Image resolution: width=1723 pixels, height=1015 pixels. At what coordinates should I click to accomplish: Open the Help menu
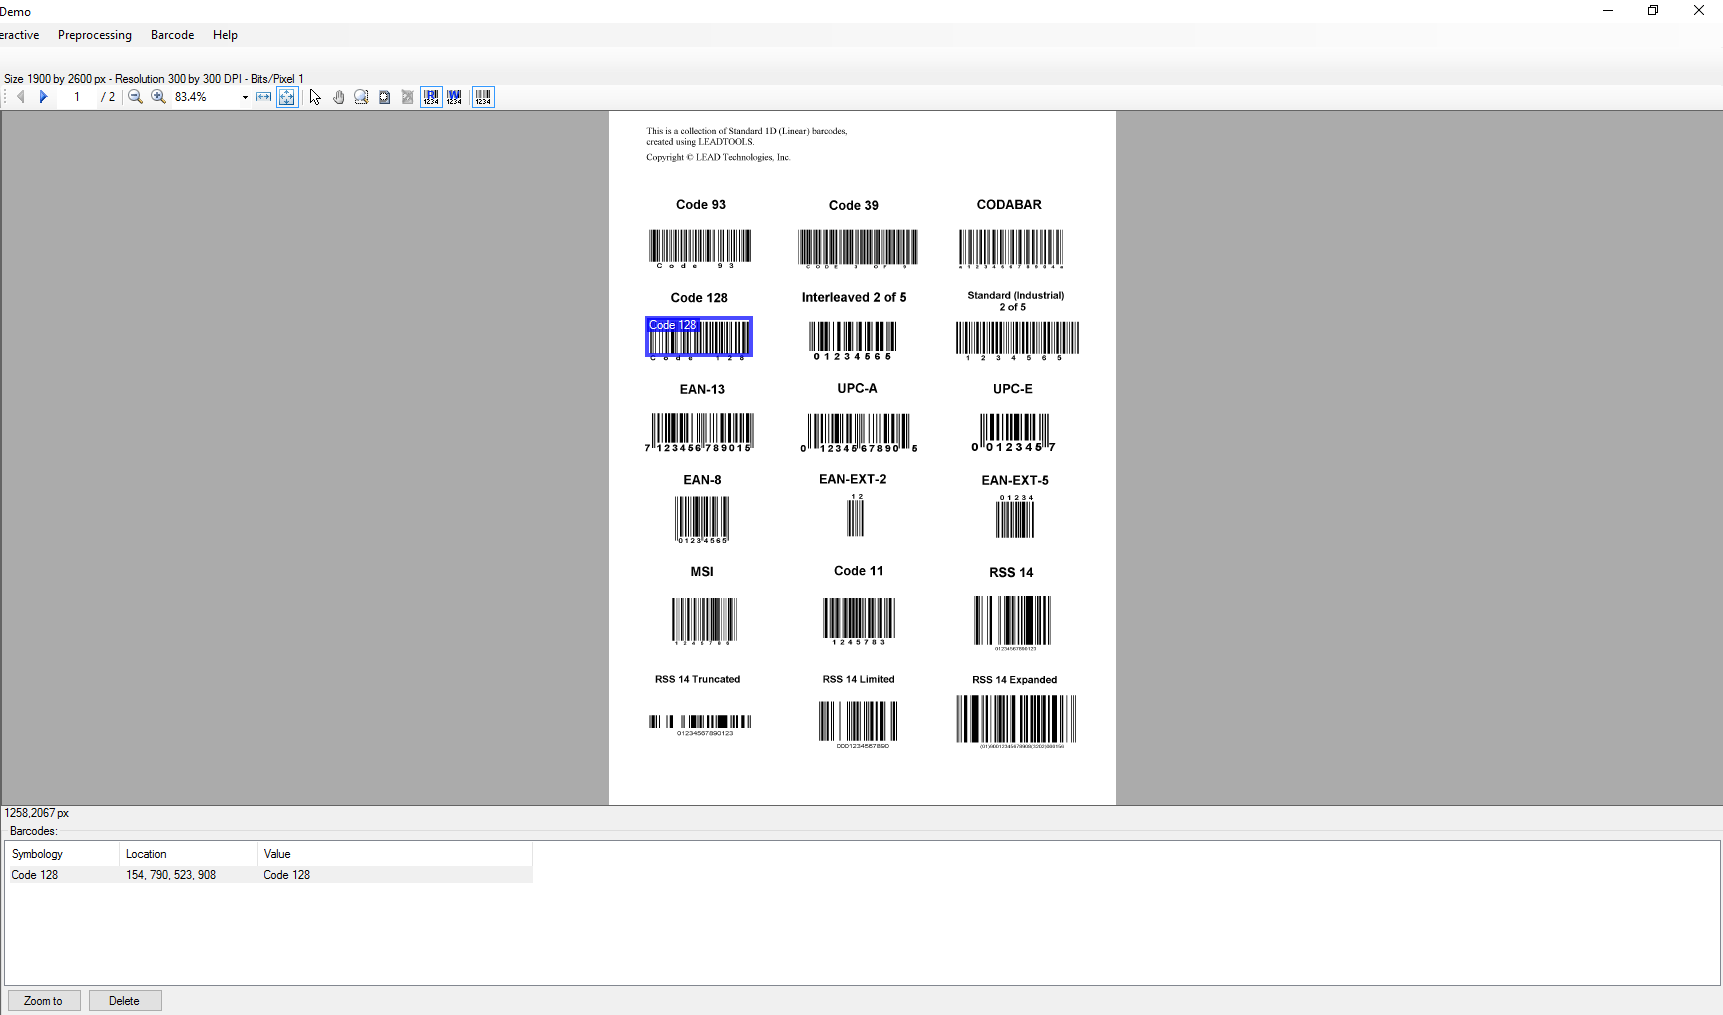click(225, 35)
